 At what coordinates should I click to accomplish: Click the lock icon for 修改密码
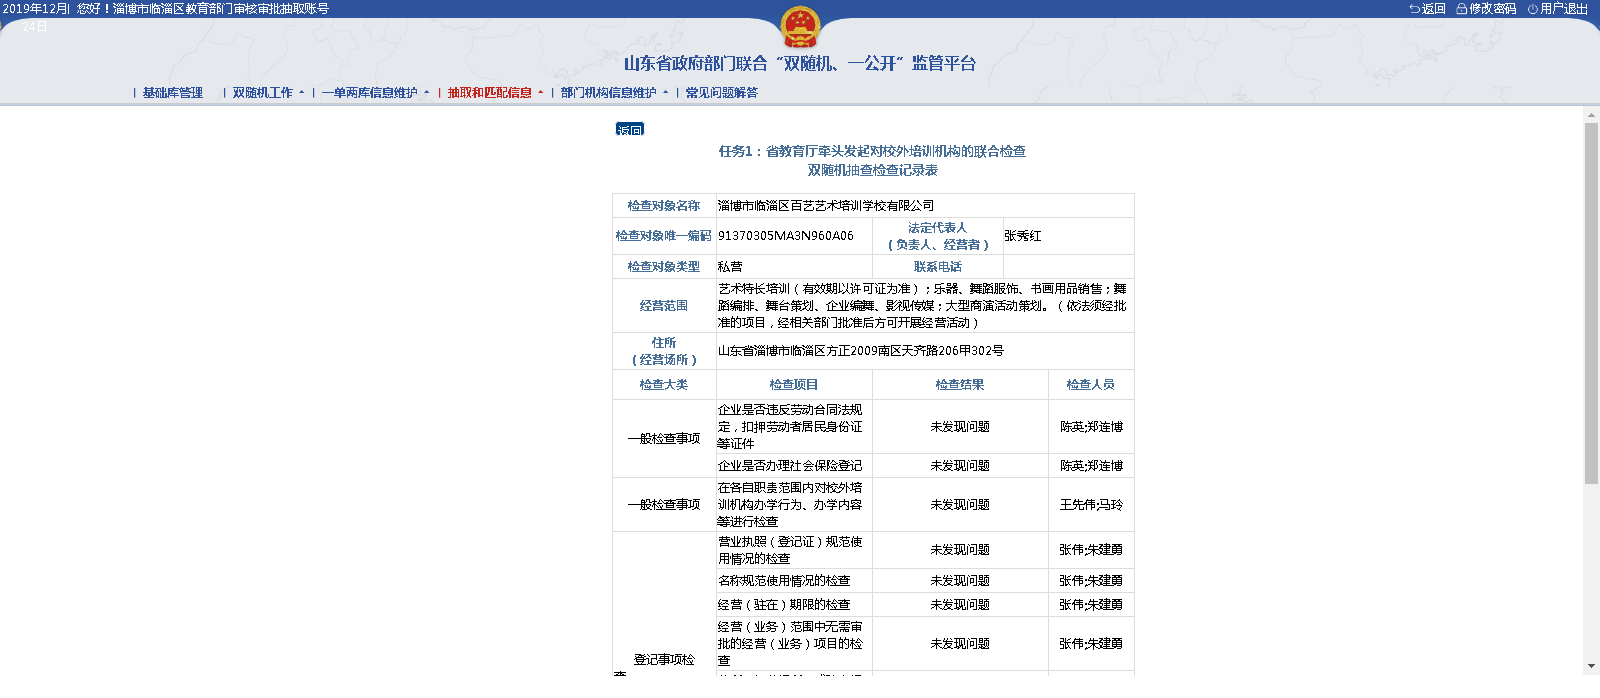(1461, 9)
